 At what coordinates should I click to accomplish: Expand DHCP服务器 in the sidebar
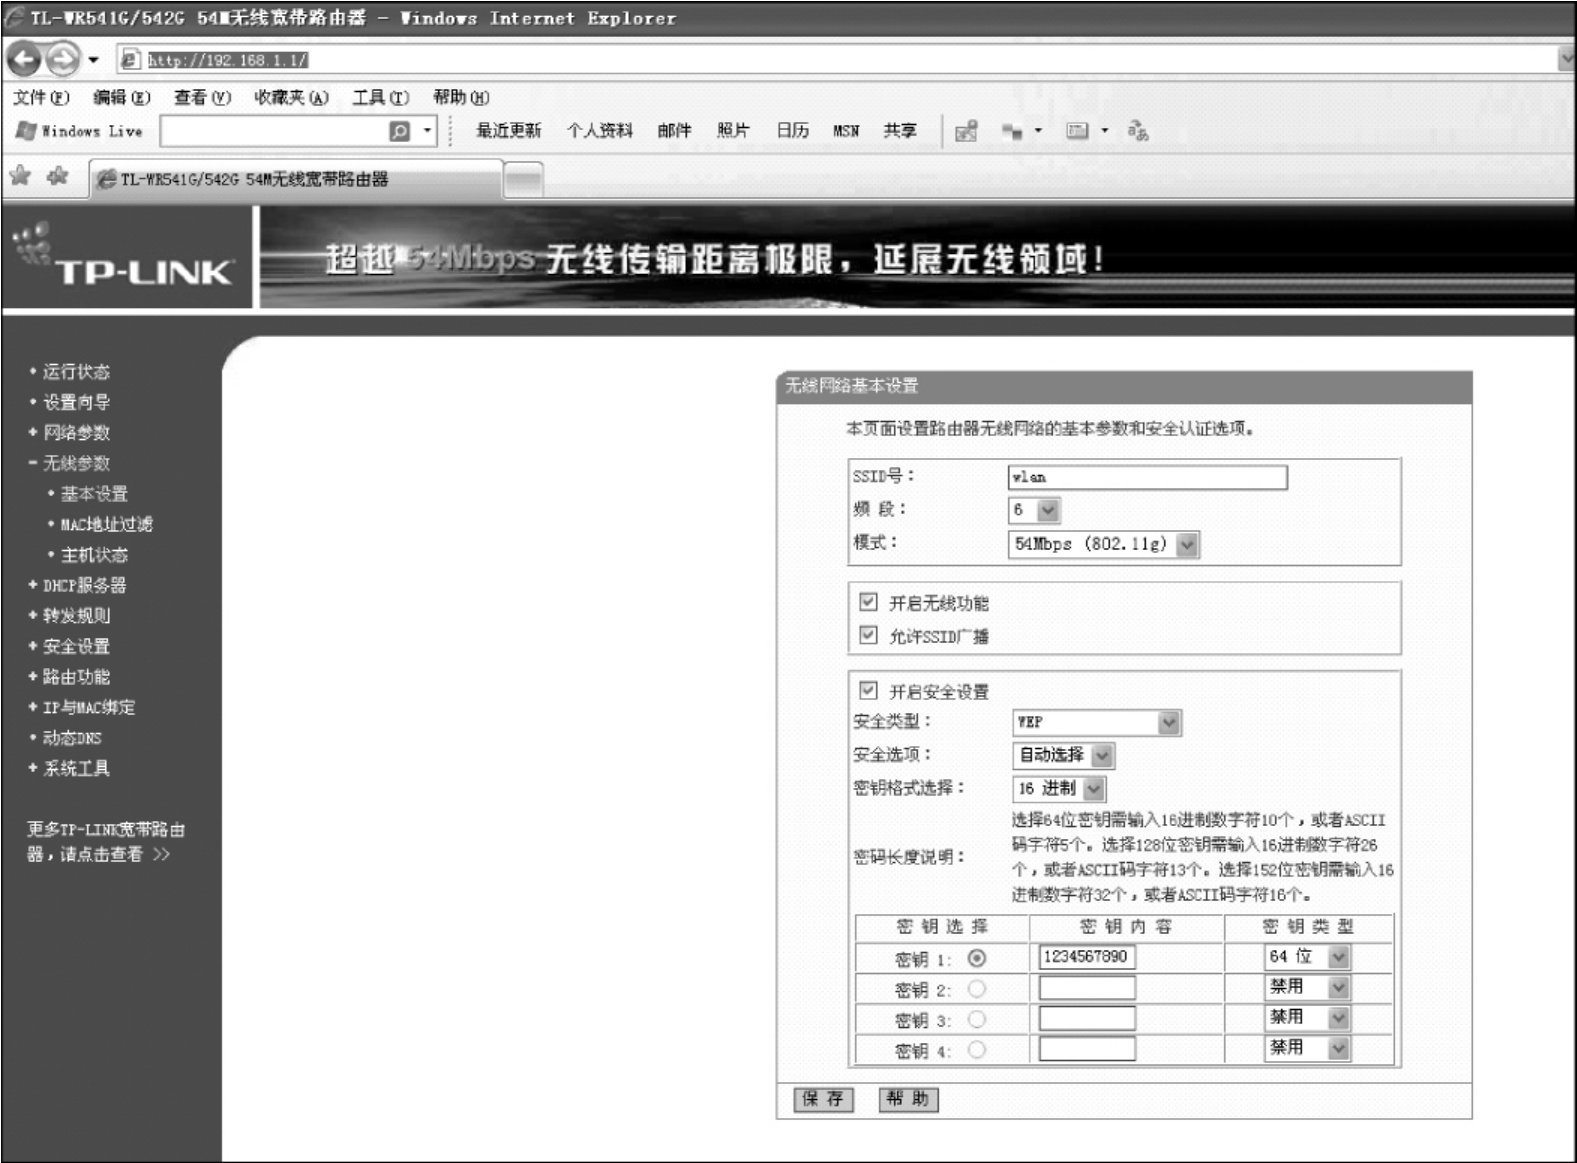84,585
